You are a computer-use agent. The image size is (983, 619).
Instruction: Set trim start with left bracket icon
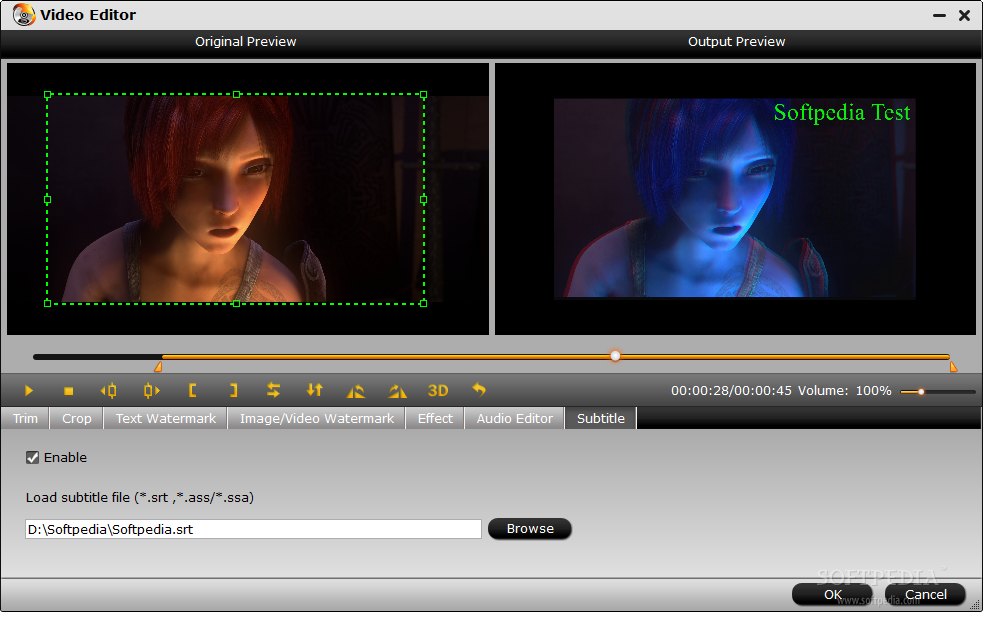point(192,391)
